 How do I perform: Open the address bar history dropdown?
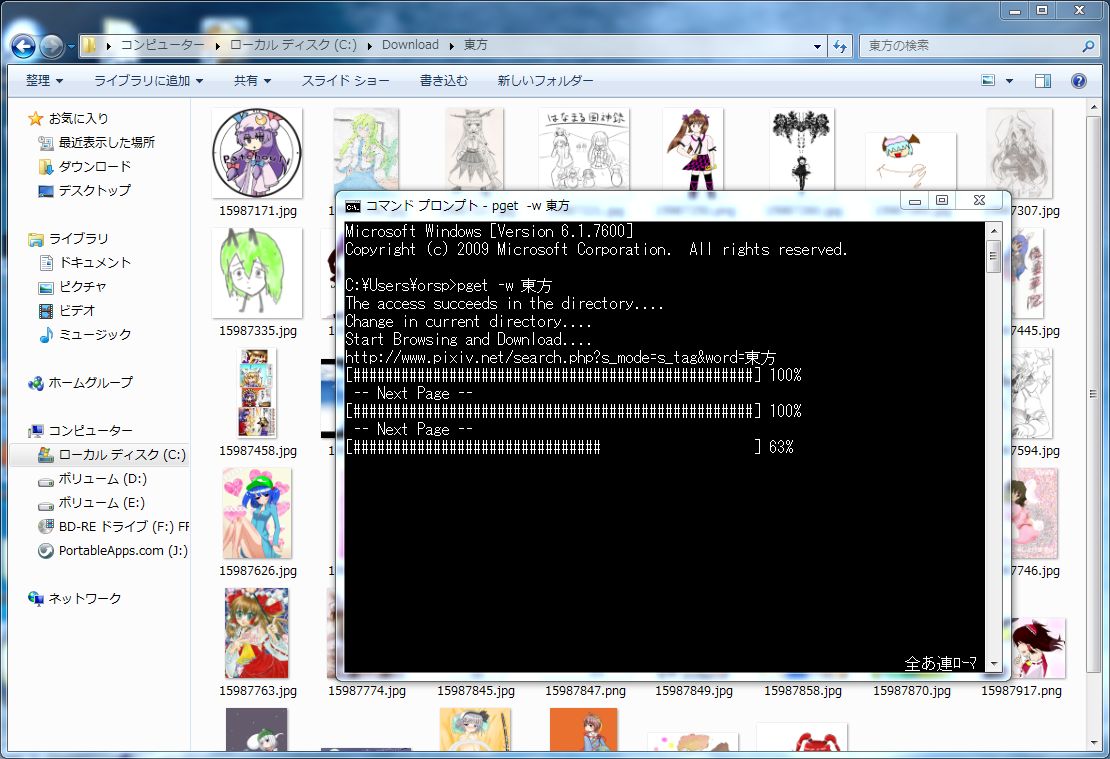pos(818,46)
